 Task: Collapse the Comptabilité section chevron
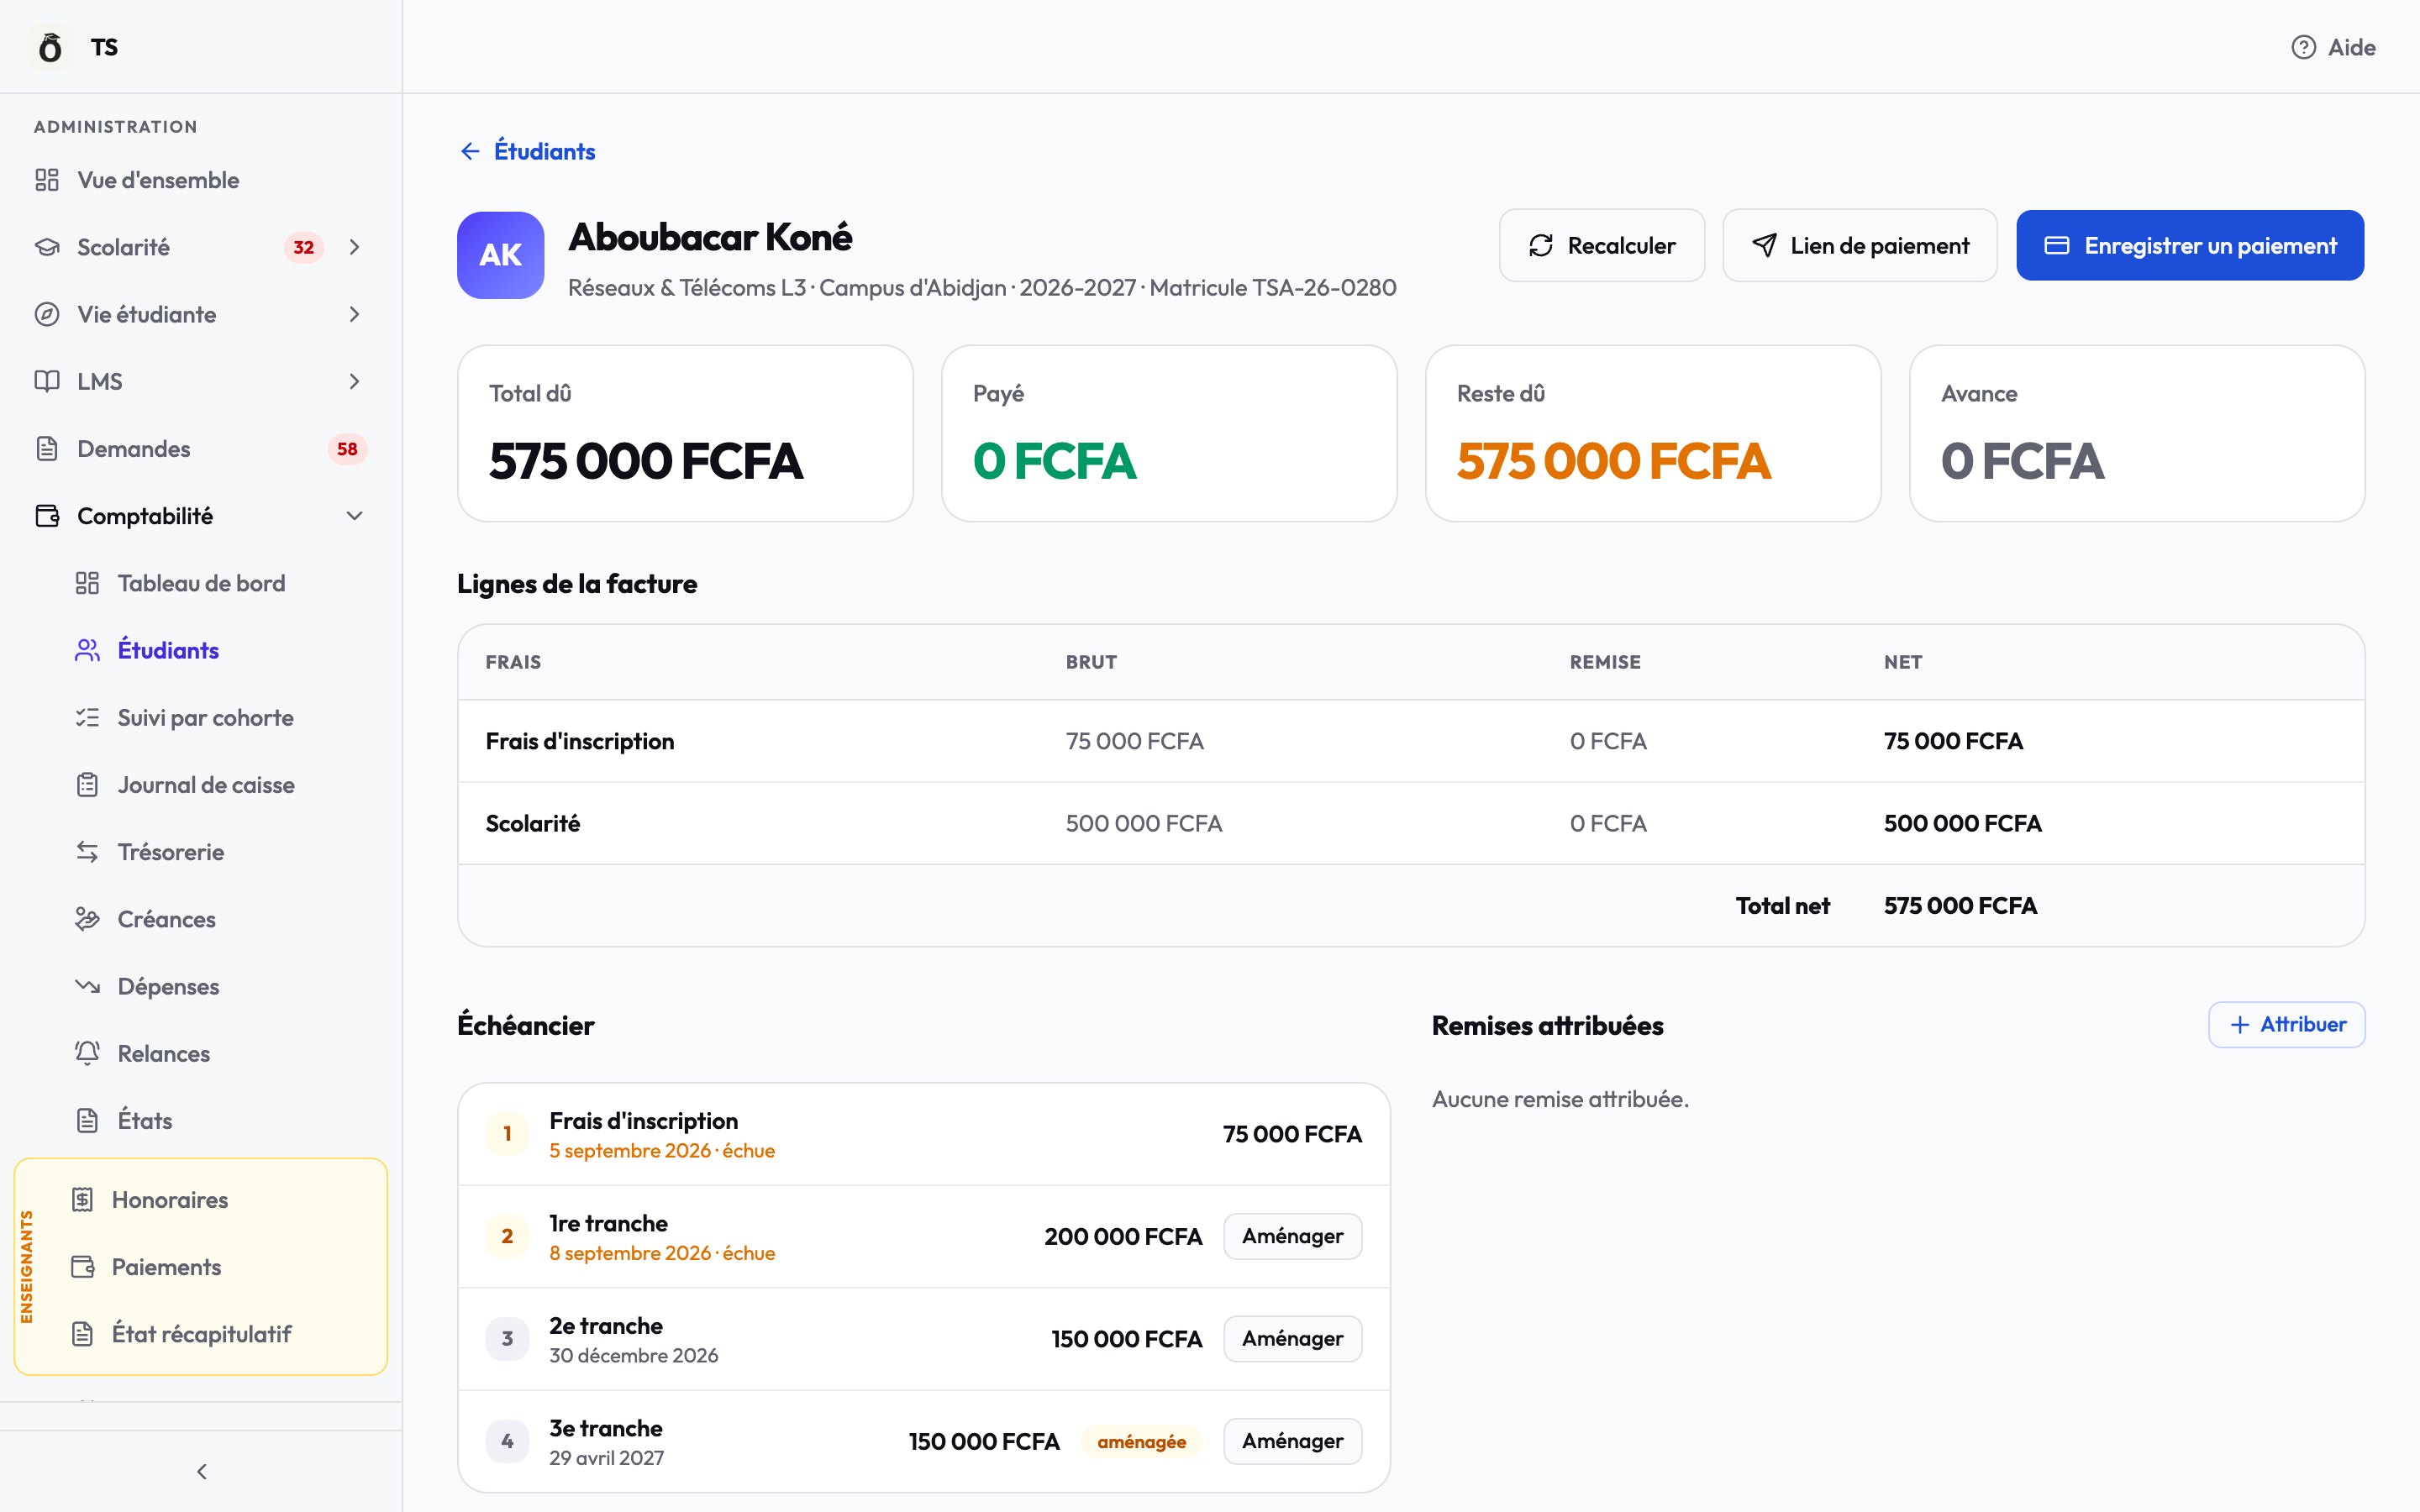coord(354,516)
